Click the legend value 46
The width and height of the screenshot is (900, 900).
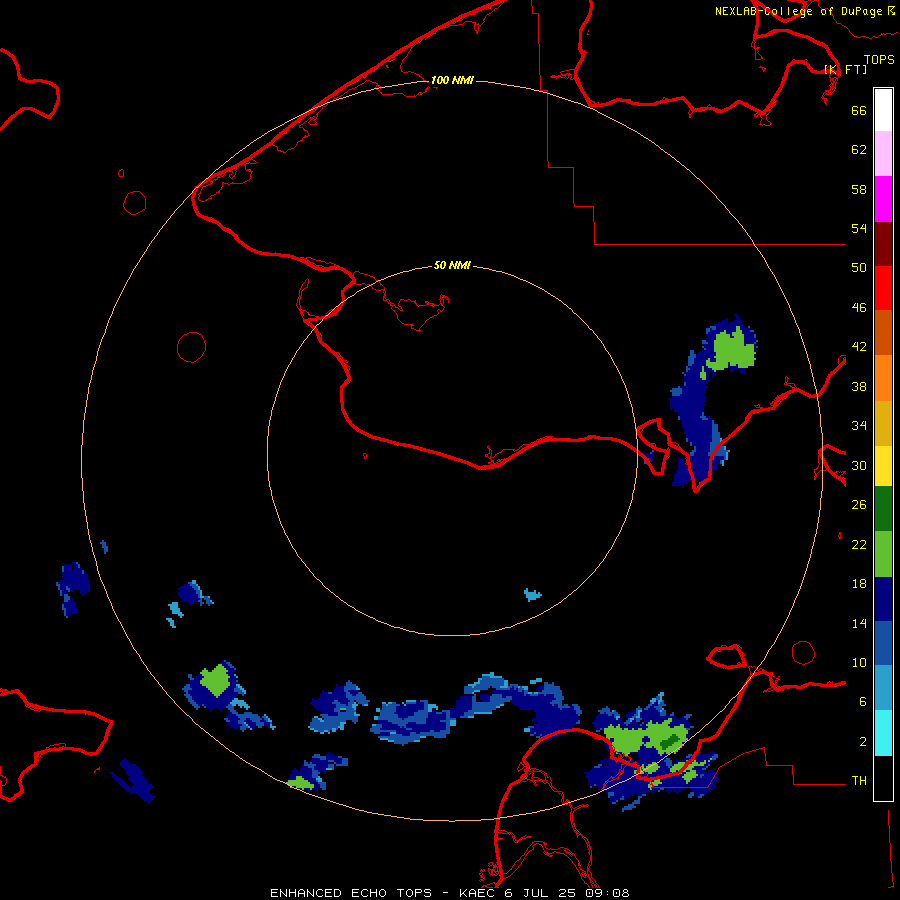click(x=859, y=308)
